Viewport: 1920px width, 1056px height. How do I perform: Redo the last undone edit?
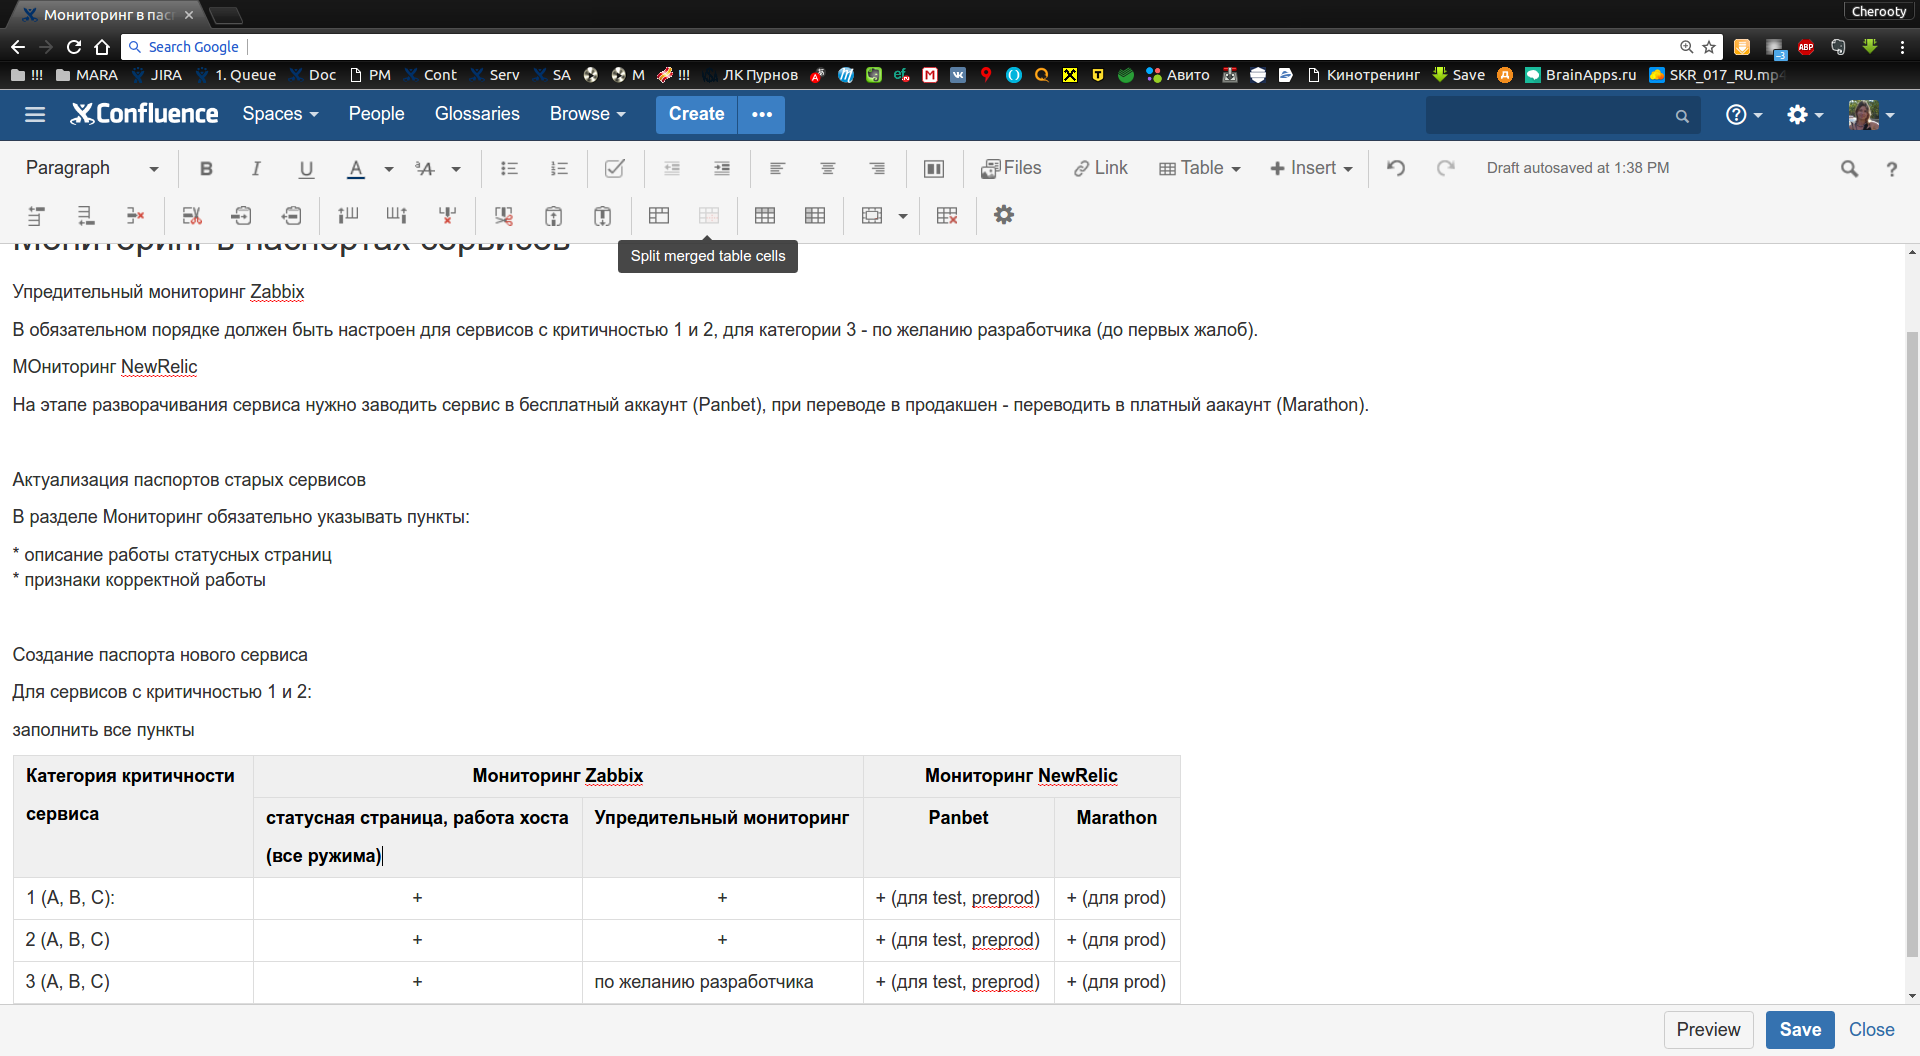click(x=1446, y=169)
